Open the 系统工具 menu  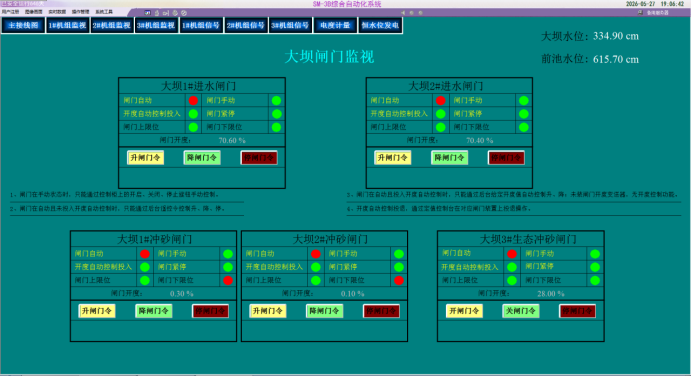[104, 12]
